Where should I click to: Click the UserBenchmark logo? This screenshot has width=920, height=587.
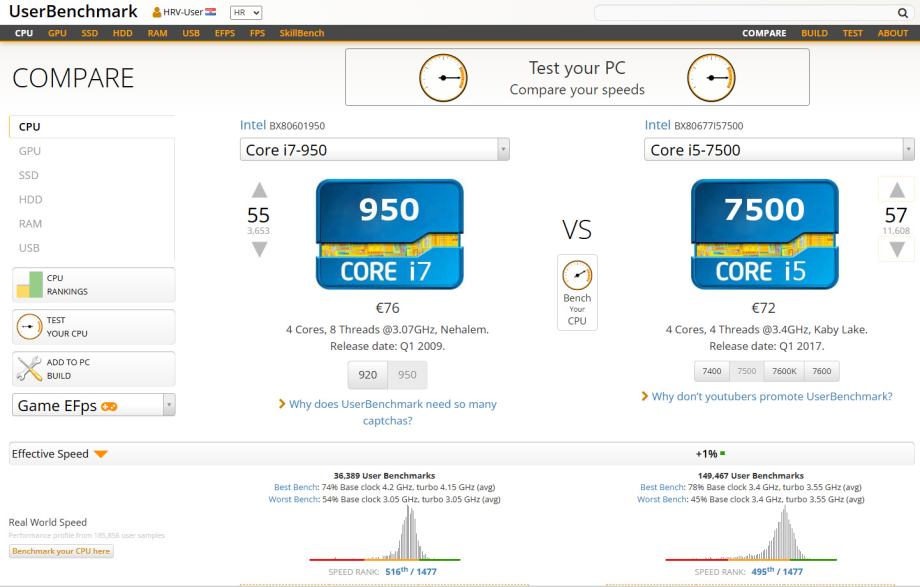73,12
